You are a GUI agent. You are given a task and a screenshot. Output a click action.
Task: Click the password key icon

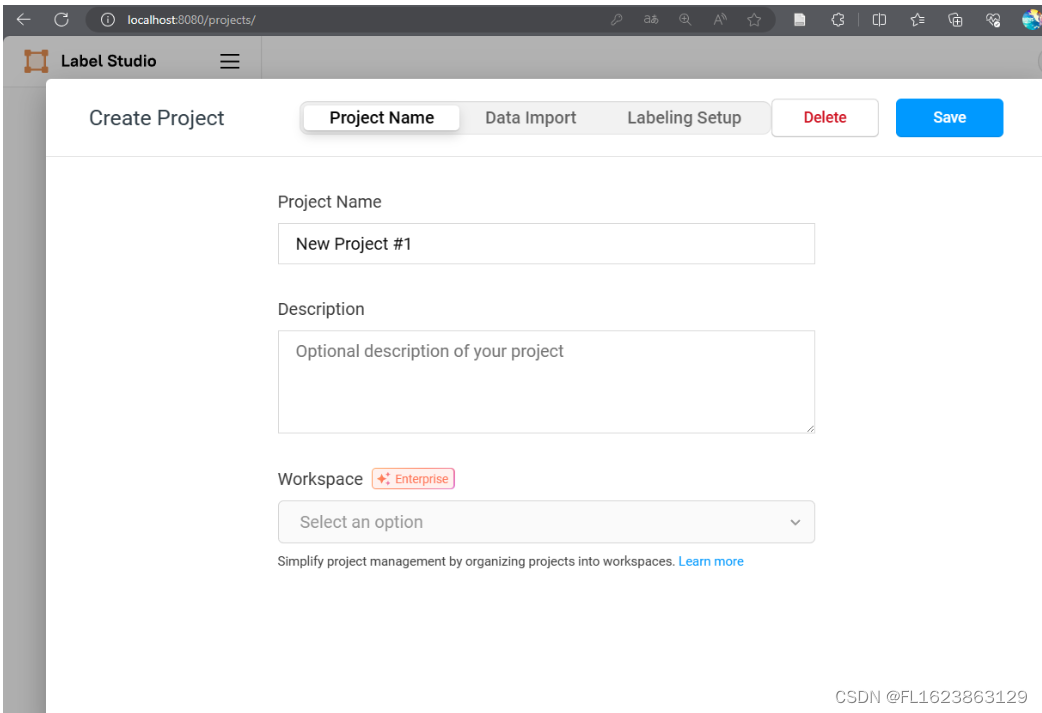coord(617,19)
